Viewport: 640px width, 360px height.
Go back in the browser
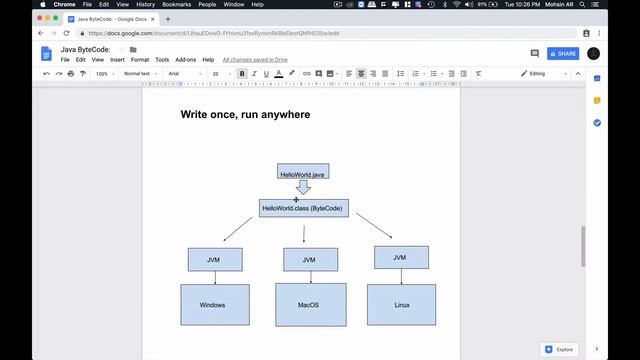(41, 33)
